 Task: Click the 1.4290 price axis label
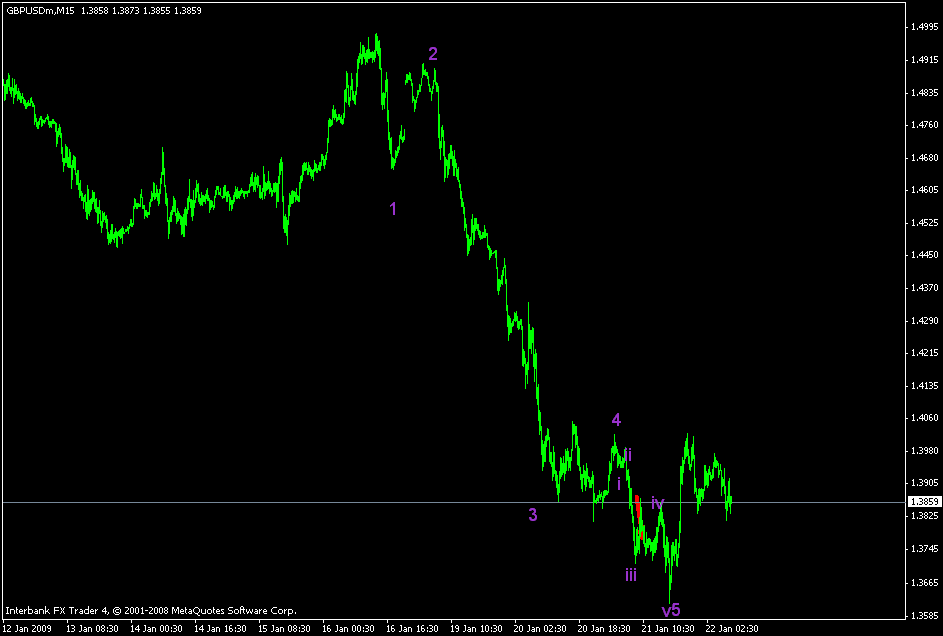point(924,320)
